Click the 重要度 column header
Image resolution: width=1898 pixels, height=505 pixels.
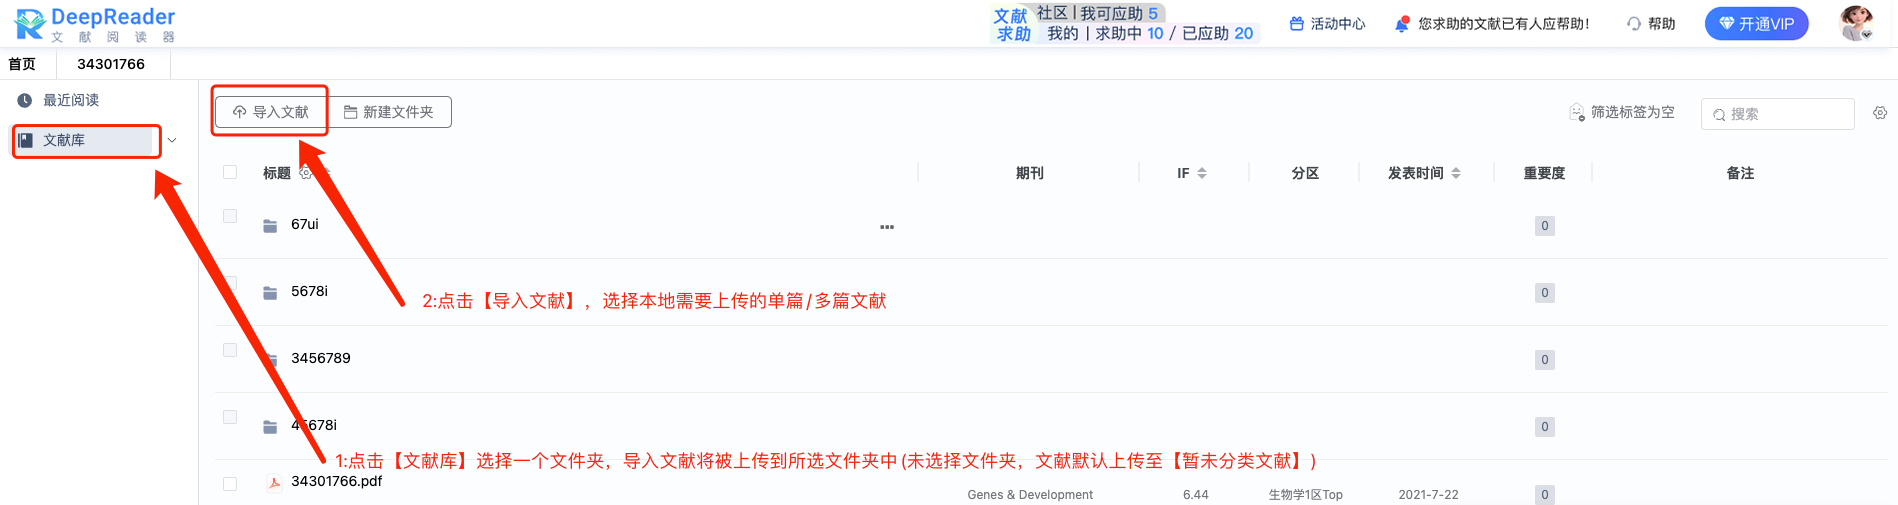point(1544,173)
